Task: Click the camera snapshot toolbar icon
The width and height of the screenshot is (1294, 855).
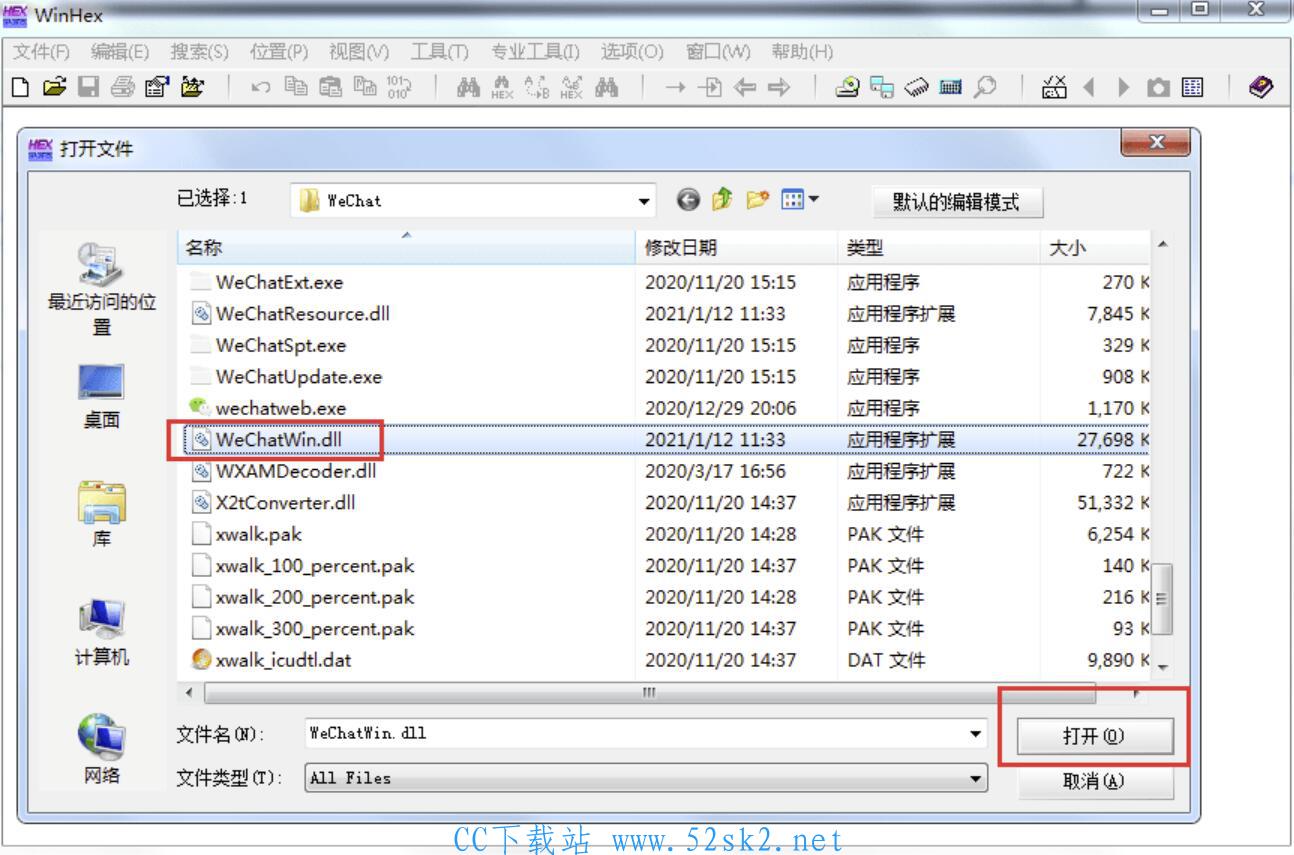Action: tap(1158, 88)
